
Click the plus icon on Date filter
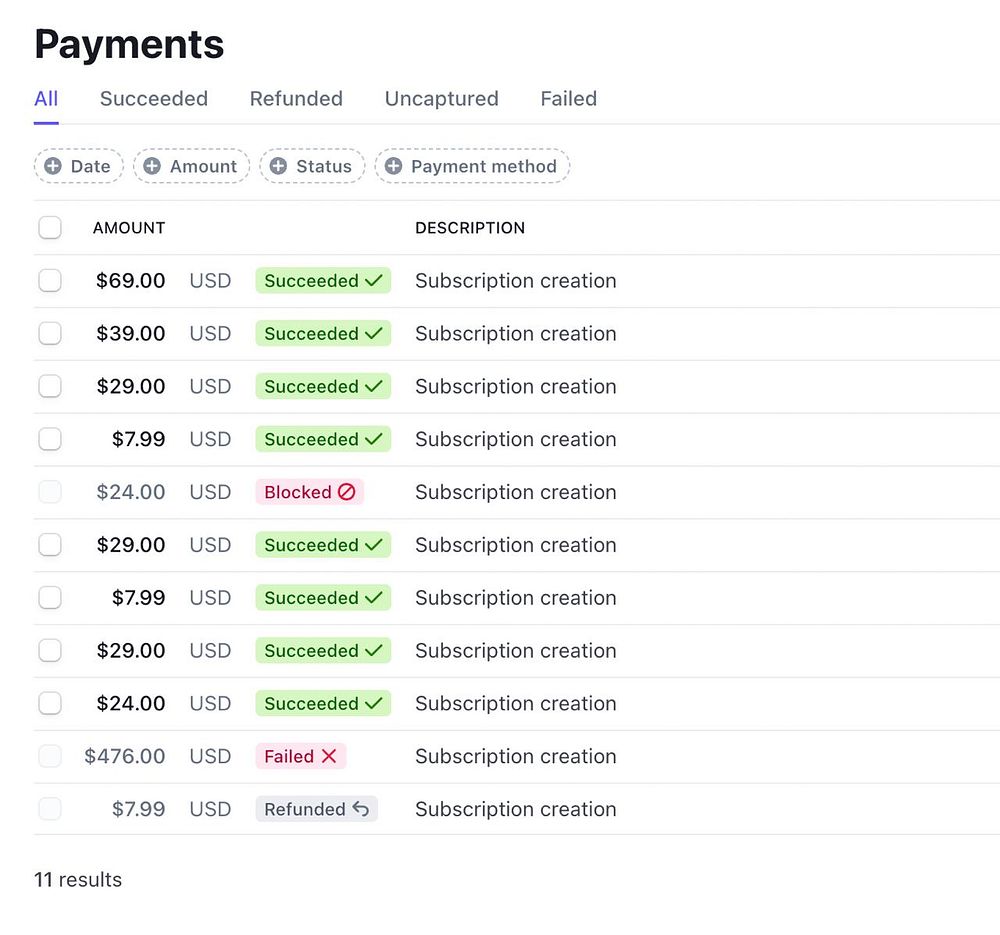(53, 167)
